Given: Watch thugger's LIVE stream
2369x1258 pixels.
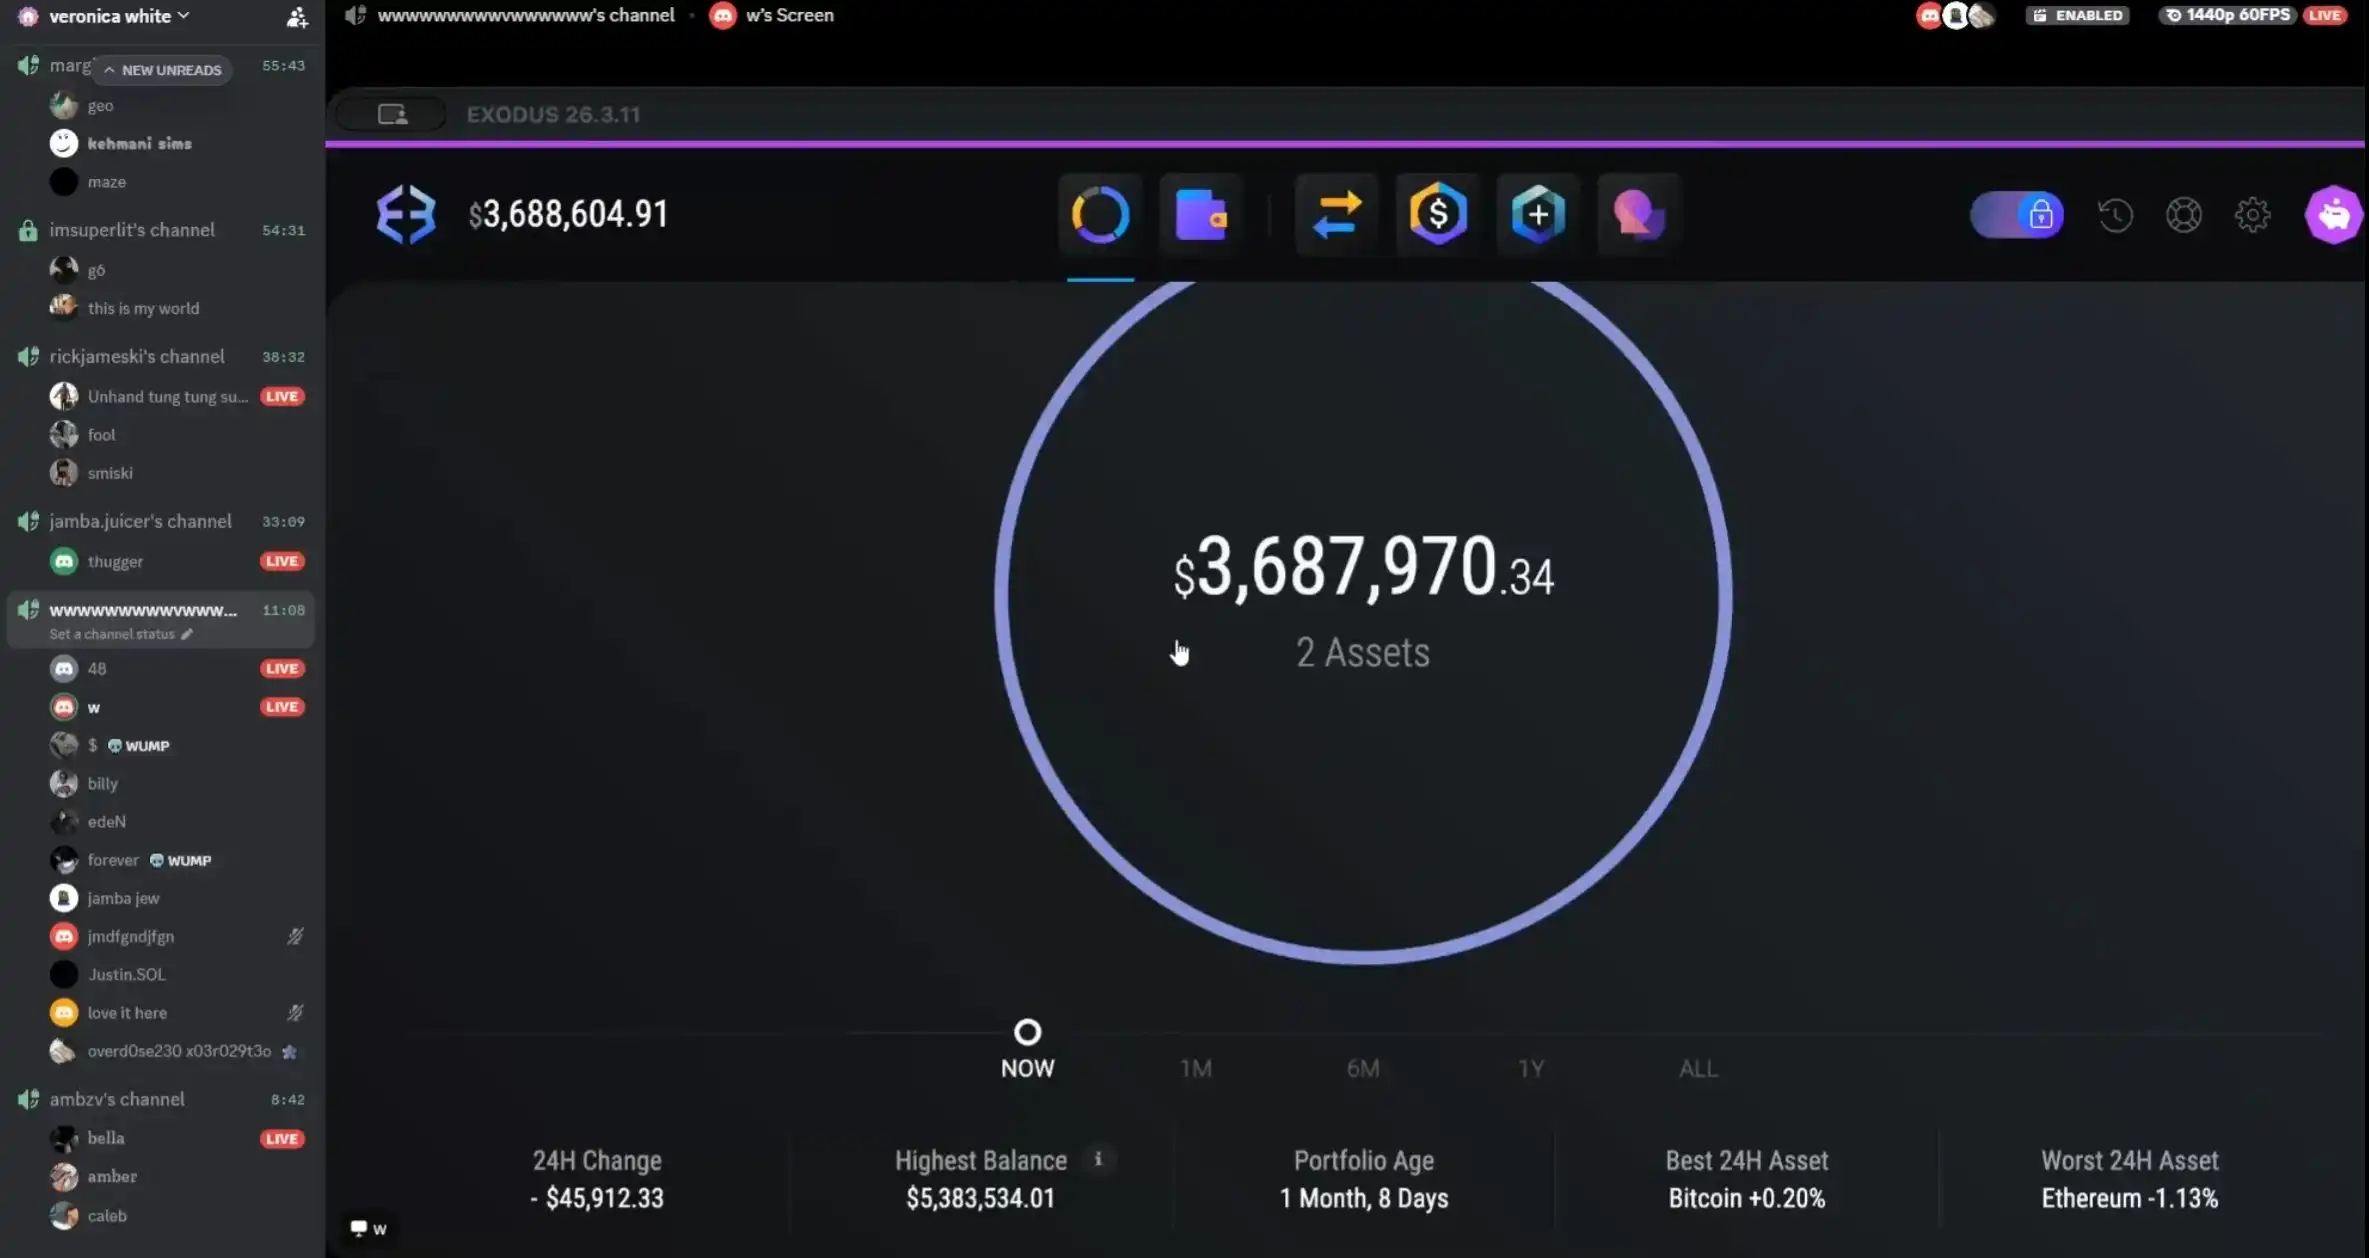Looking at the screenshot, I should click(281, 561).
